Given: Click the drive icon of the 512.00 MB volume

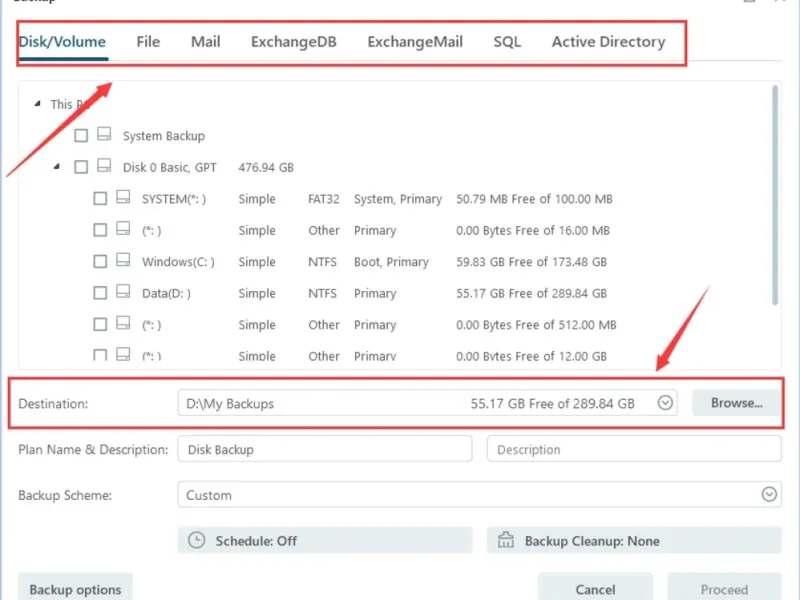Looking at the screenshot, I should [x=123, y=323].
